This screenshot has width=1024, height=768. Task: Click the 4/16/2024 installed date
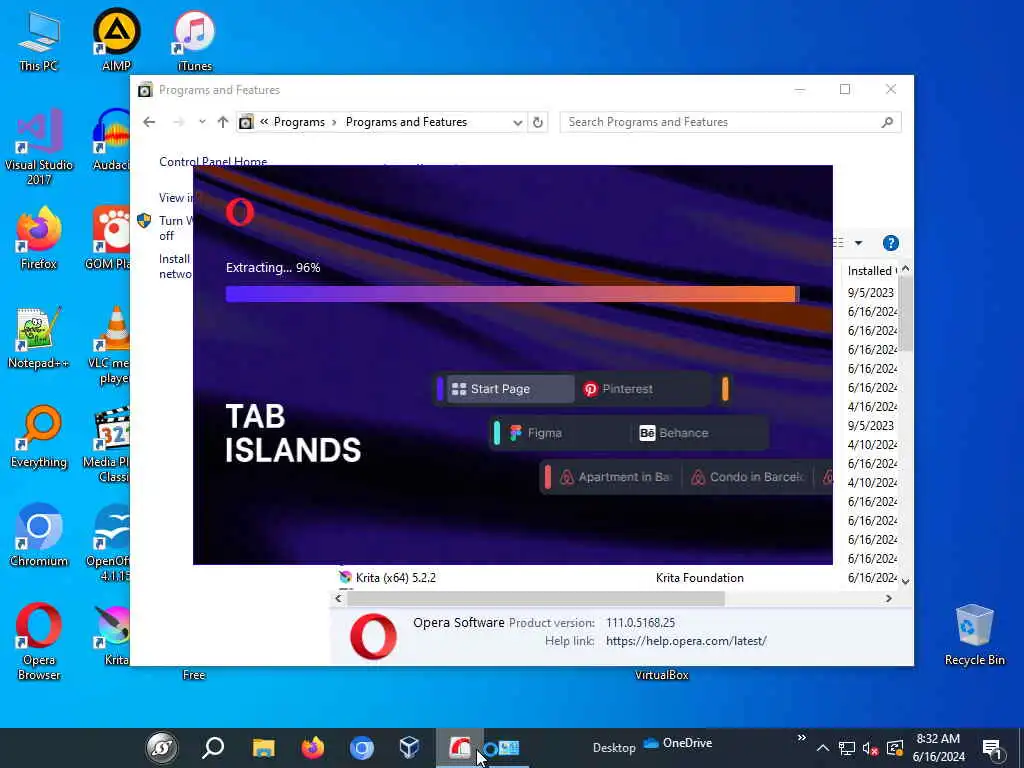[x=872, y=407]
